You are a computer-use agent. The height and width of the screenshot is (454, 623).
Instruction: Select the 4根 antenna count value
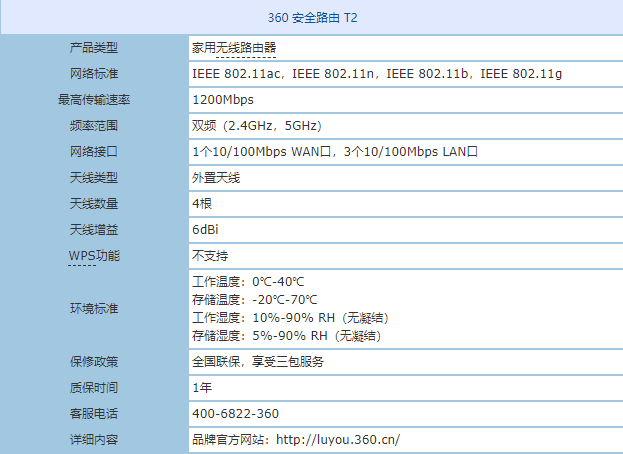click(203, 204)
